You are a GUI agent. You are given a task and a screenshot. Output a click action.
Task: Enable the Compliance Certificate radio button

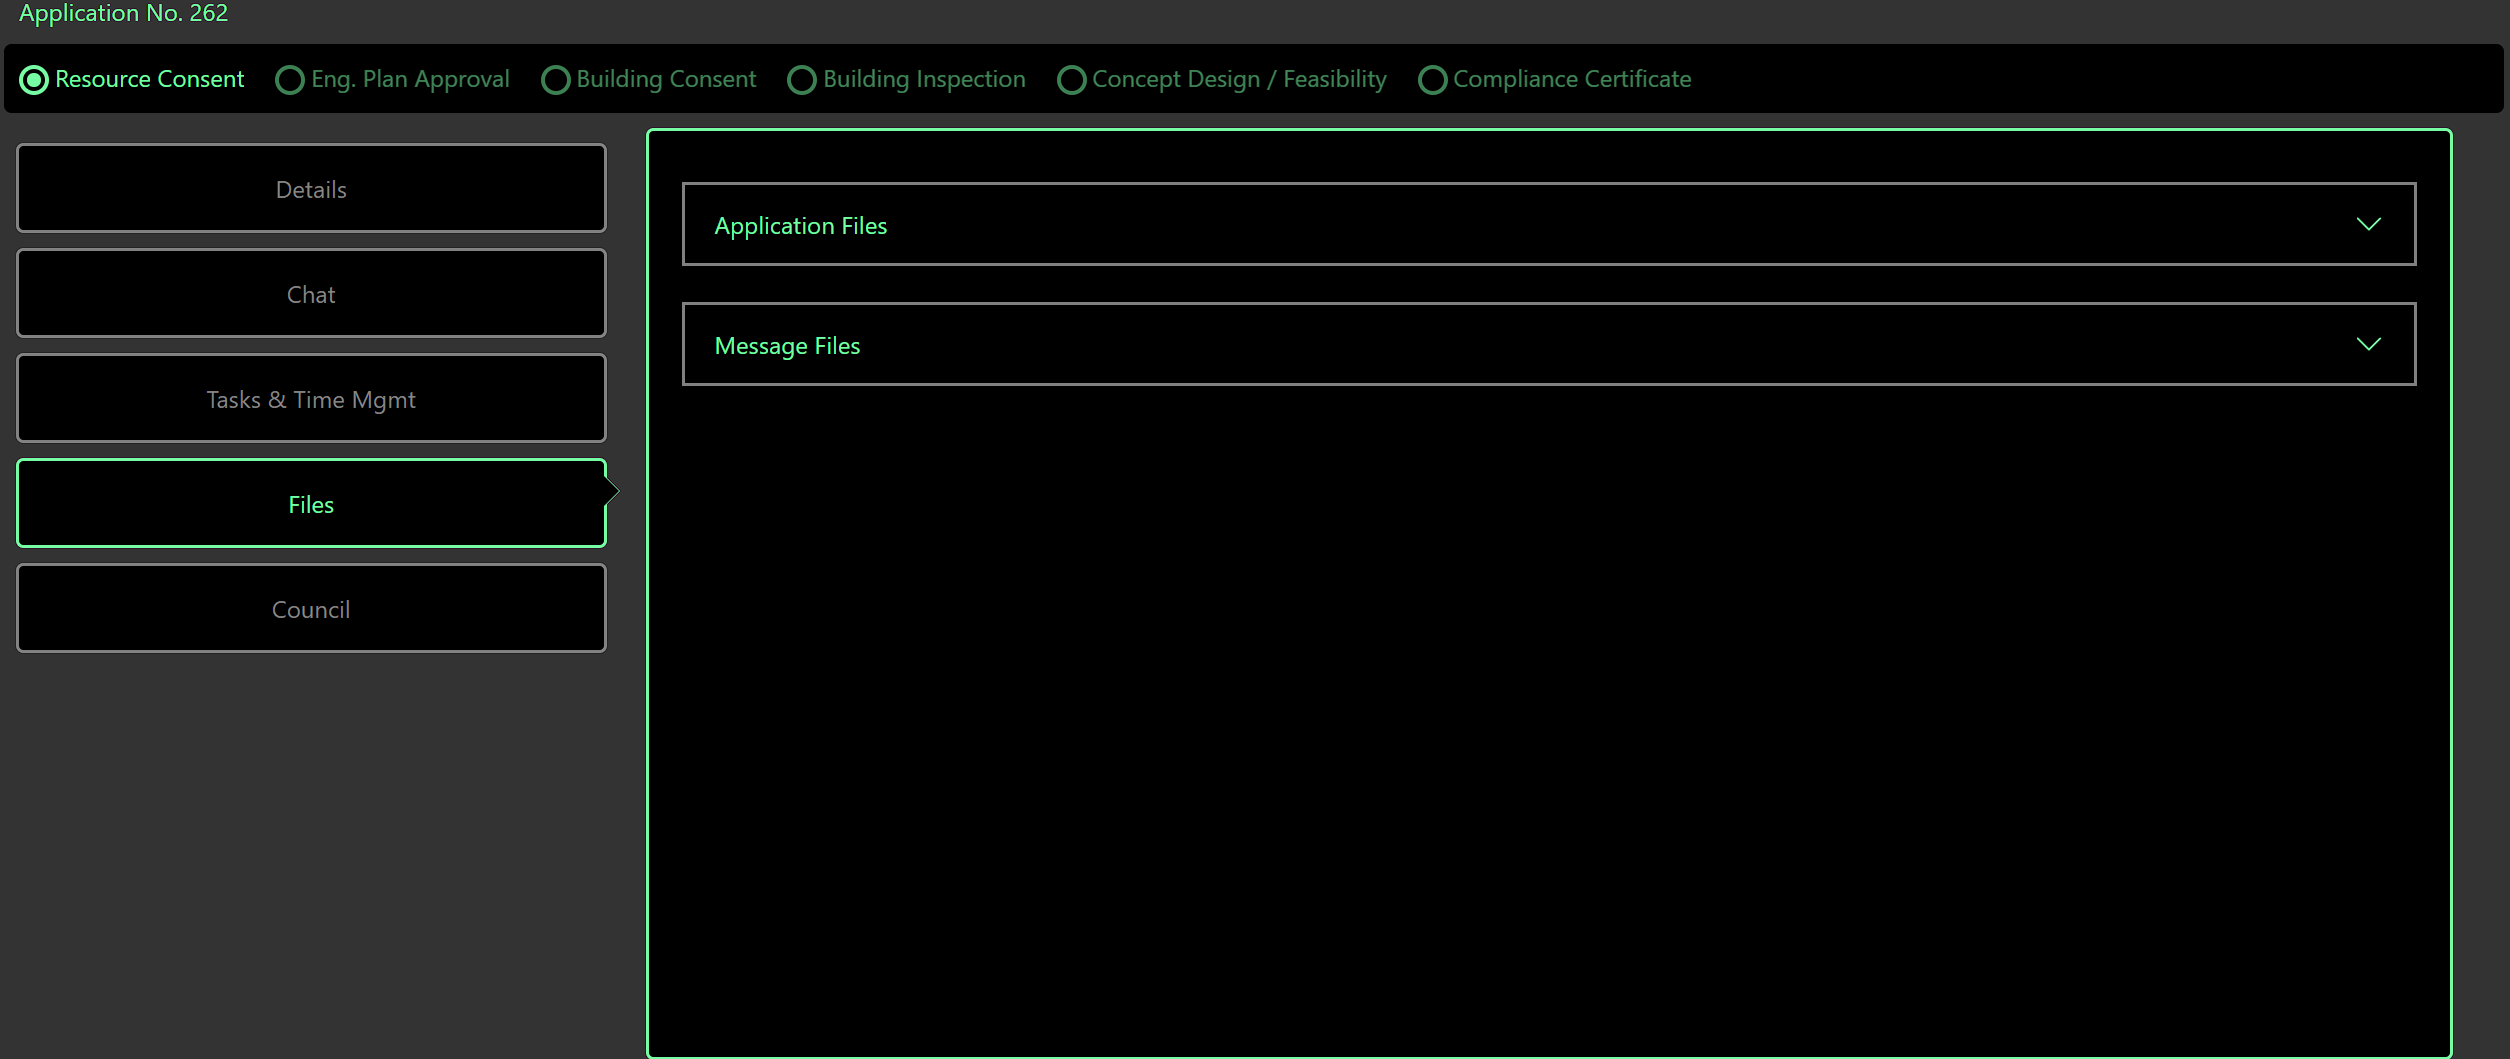click(x=1432, y=80)
